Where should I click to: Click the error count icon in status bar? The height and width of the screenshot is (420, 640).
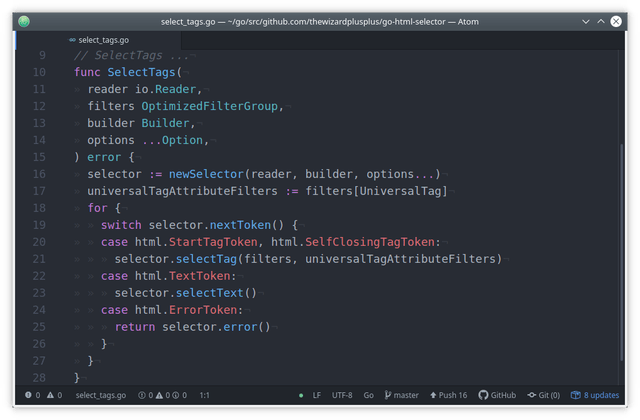click(x=28, y=395)
